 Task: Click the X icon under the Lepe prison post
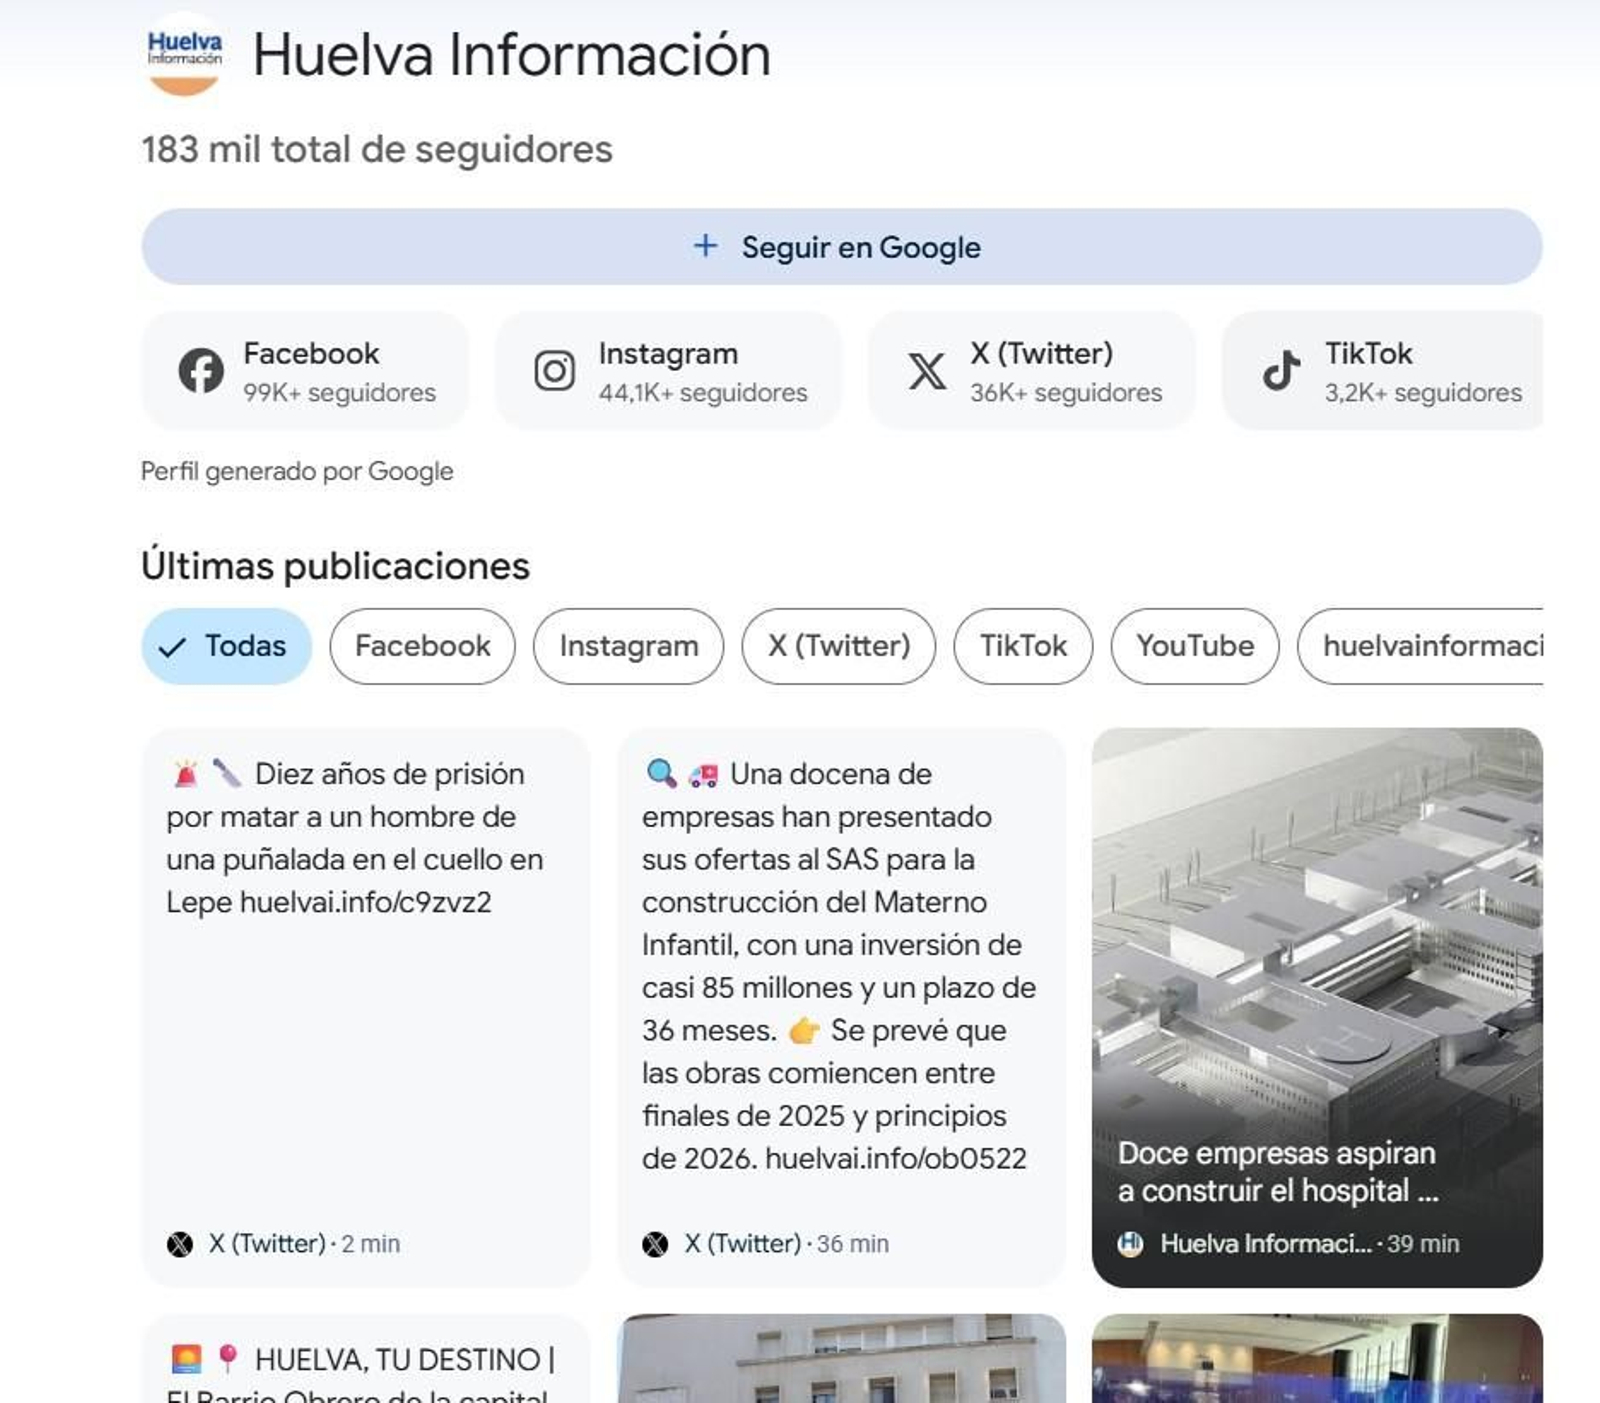(180, 1244)
